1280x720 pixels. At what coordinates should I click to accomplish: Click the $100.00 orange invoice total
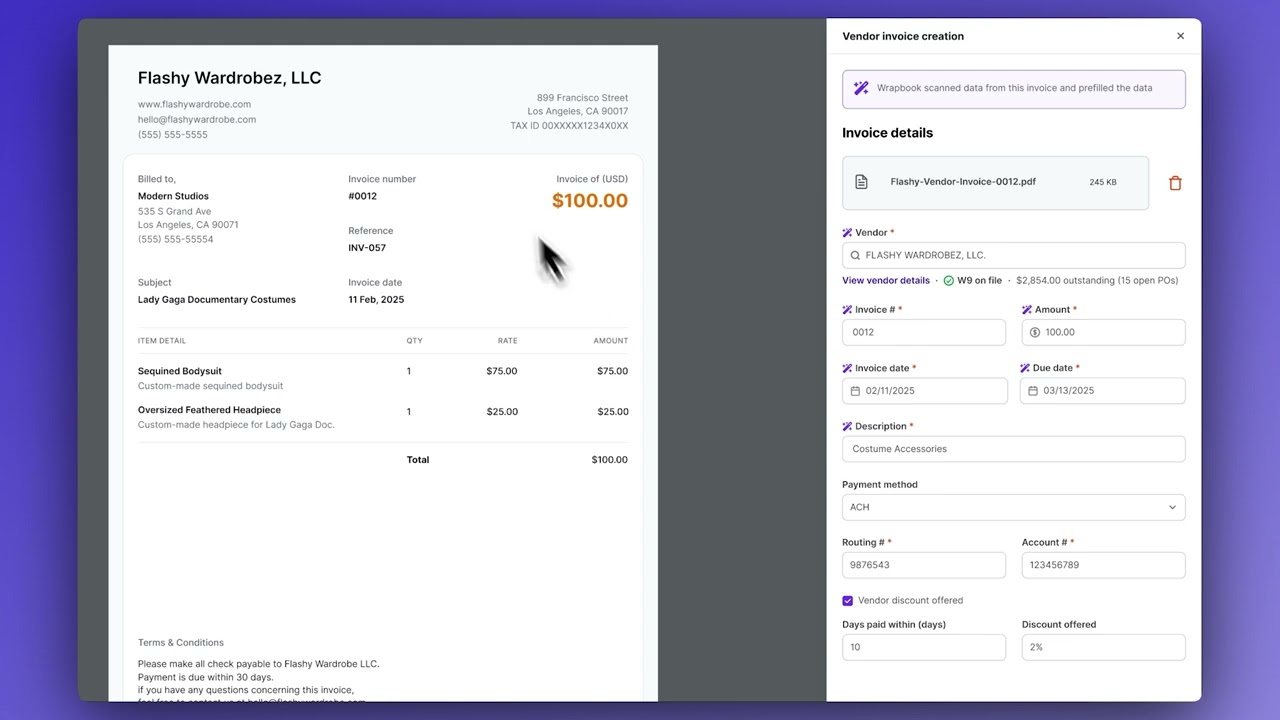tap(590, 201)
